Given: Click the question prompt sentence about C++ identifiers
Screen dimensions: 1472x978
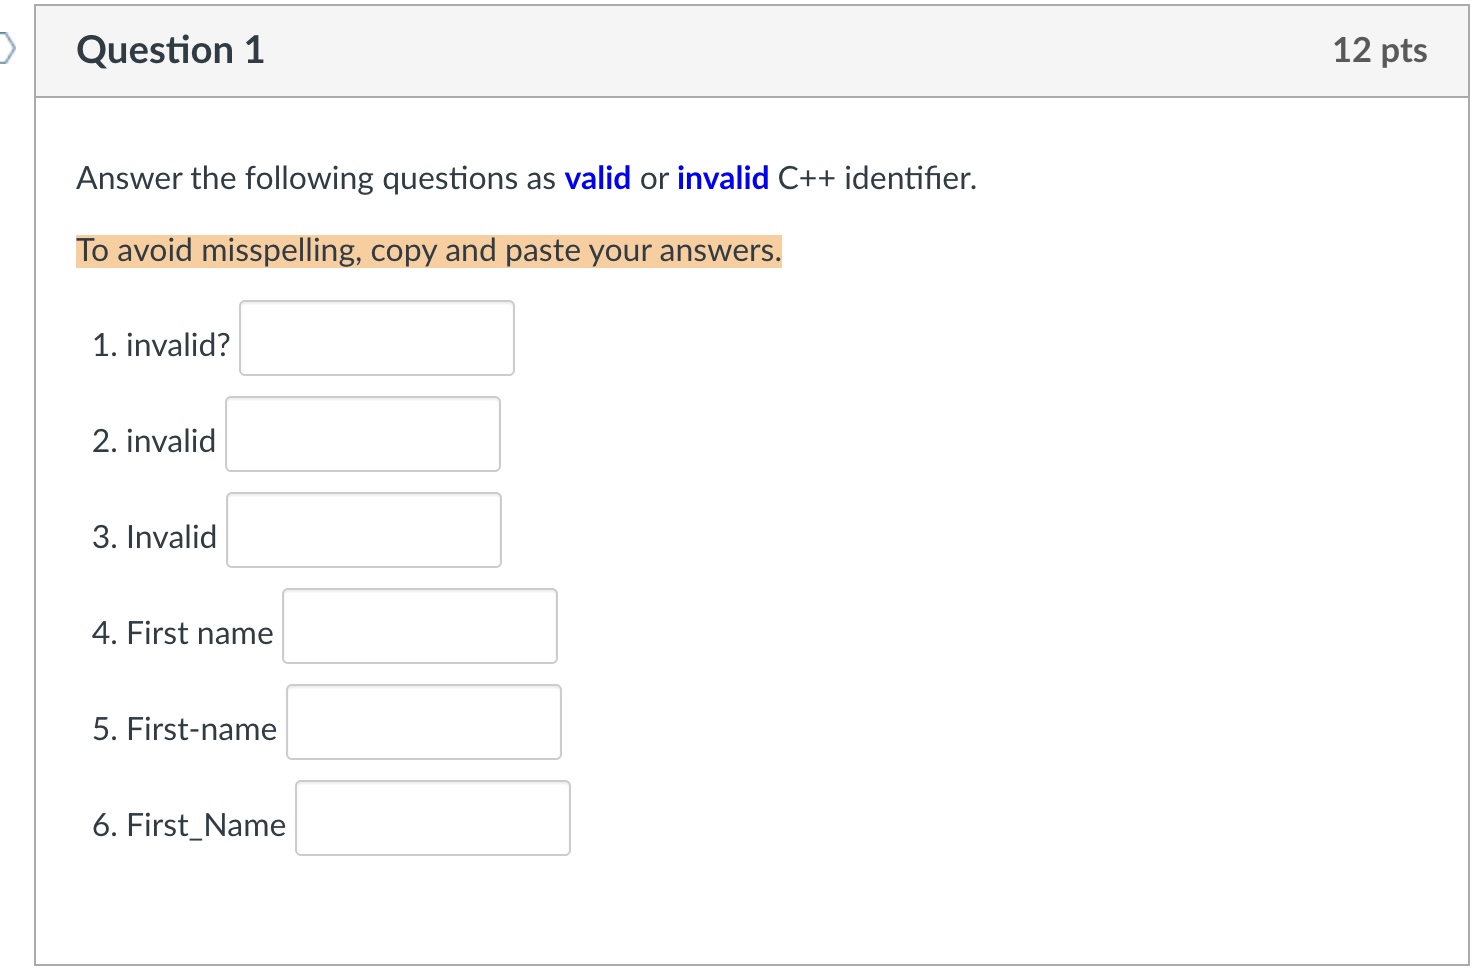Looking at the screenshot, I should point(526,178).
